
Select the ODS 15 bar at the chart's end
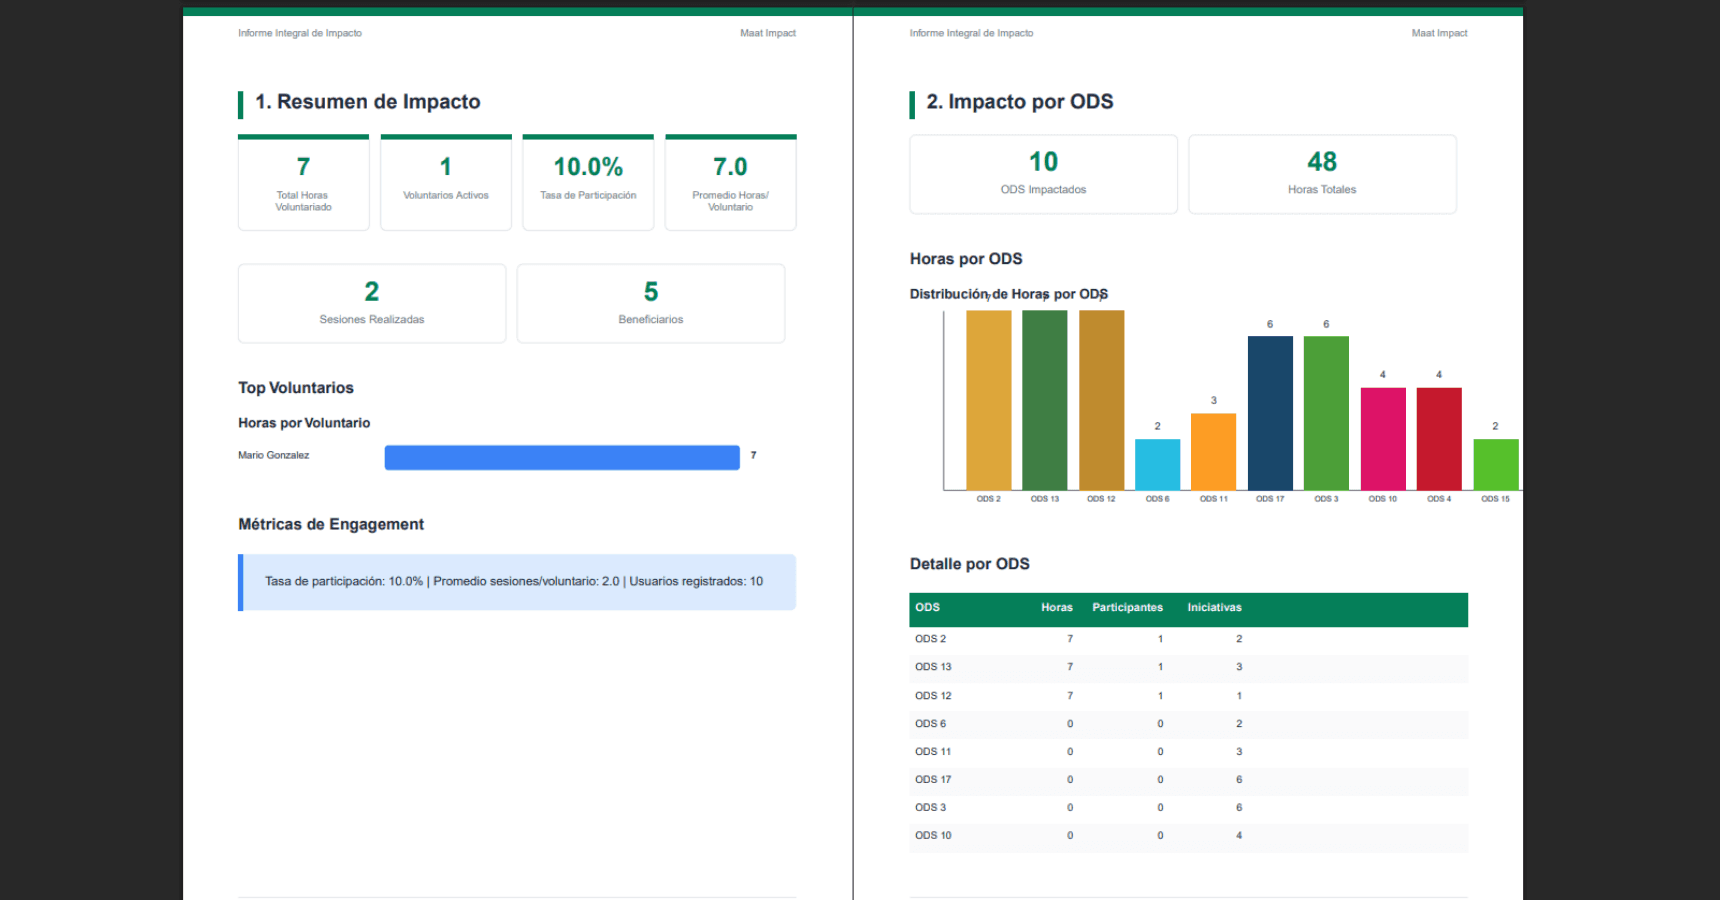tap(1495, 465)
